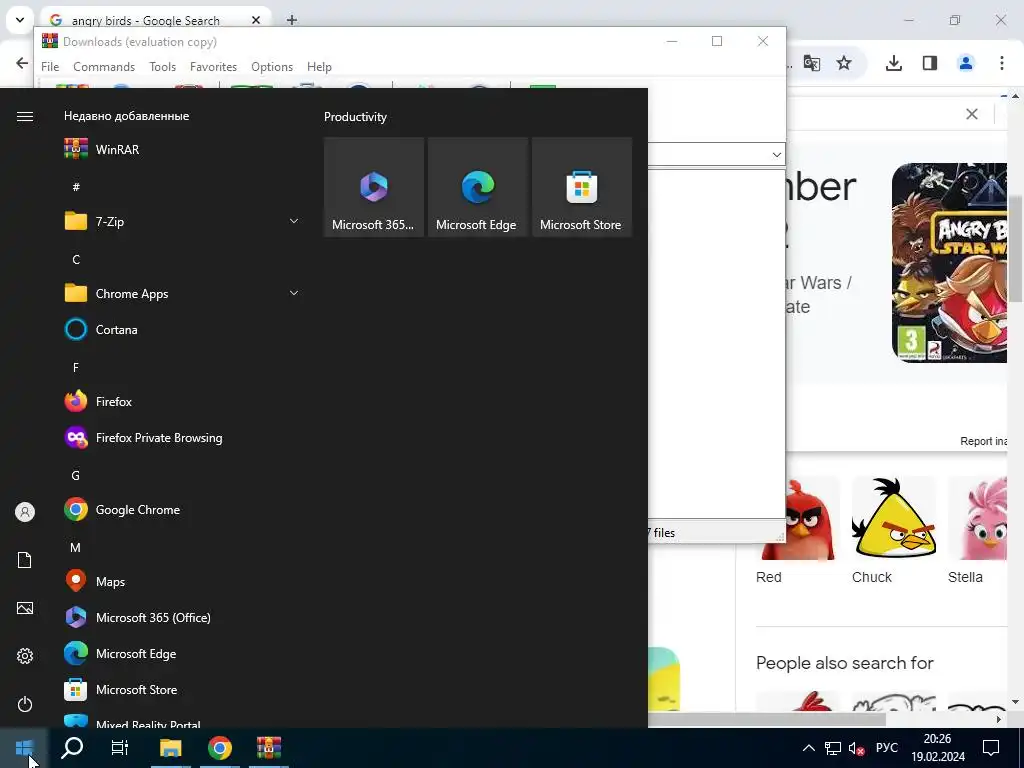The width and height of the screenshot is (1024, 768).
Task: Open the WinRAR address bar dropdown arrow
Action: click(x=776, y=155)
